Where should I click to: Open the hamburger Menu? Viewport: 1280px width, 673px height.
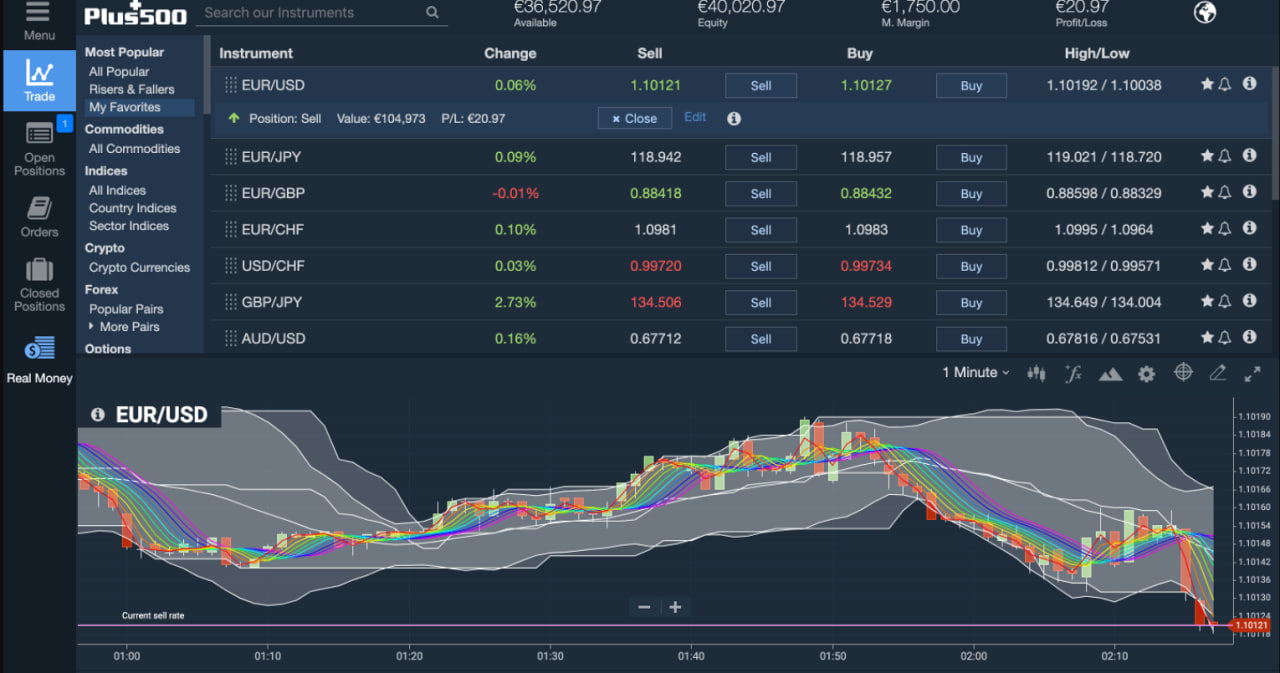click(39, 20)
